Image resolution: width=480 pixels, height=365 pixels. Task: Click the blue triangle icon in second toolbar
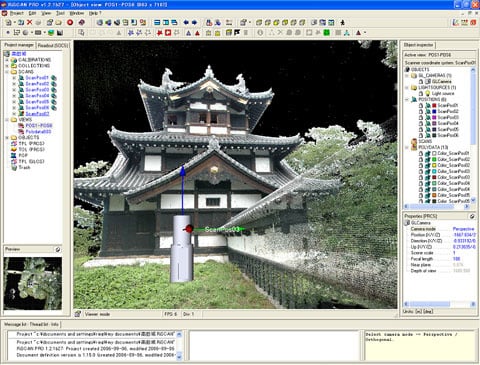coord(189,33)
